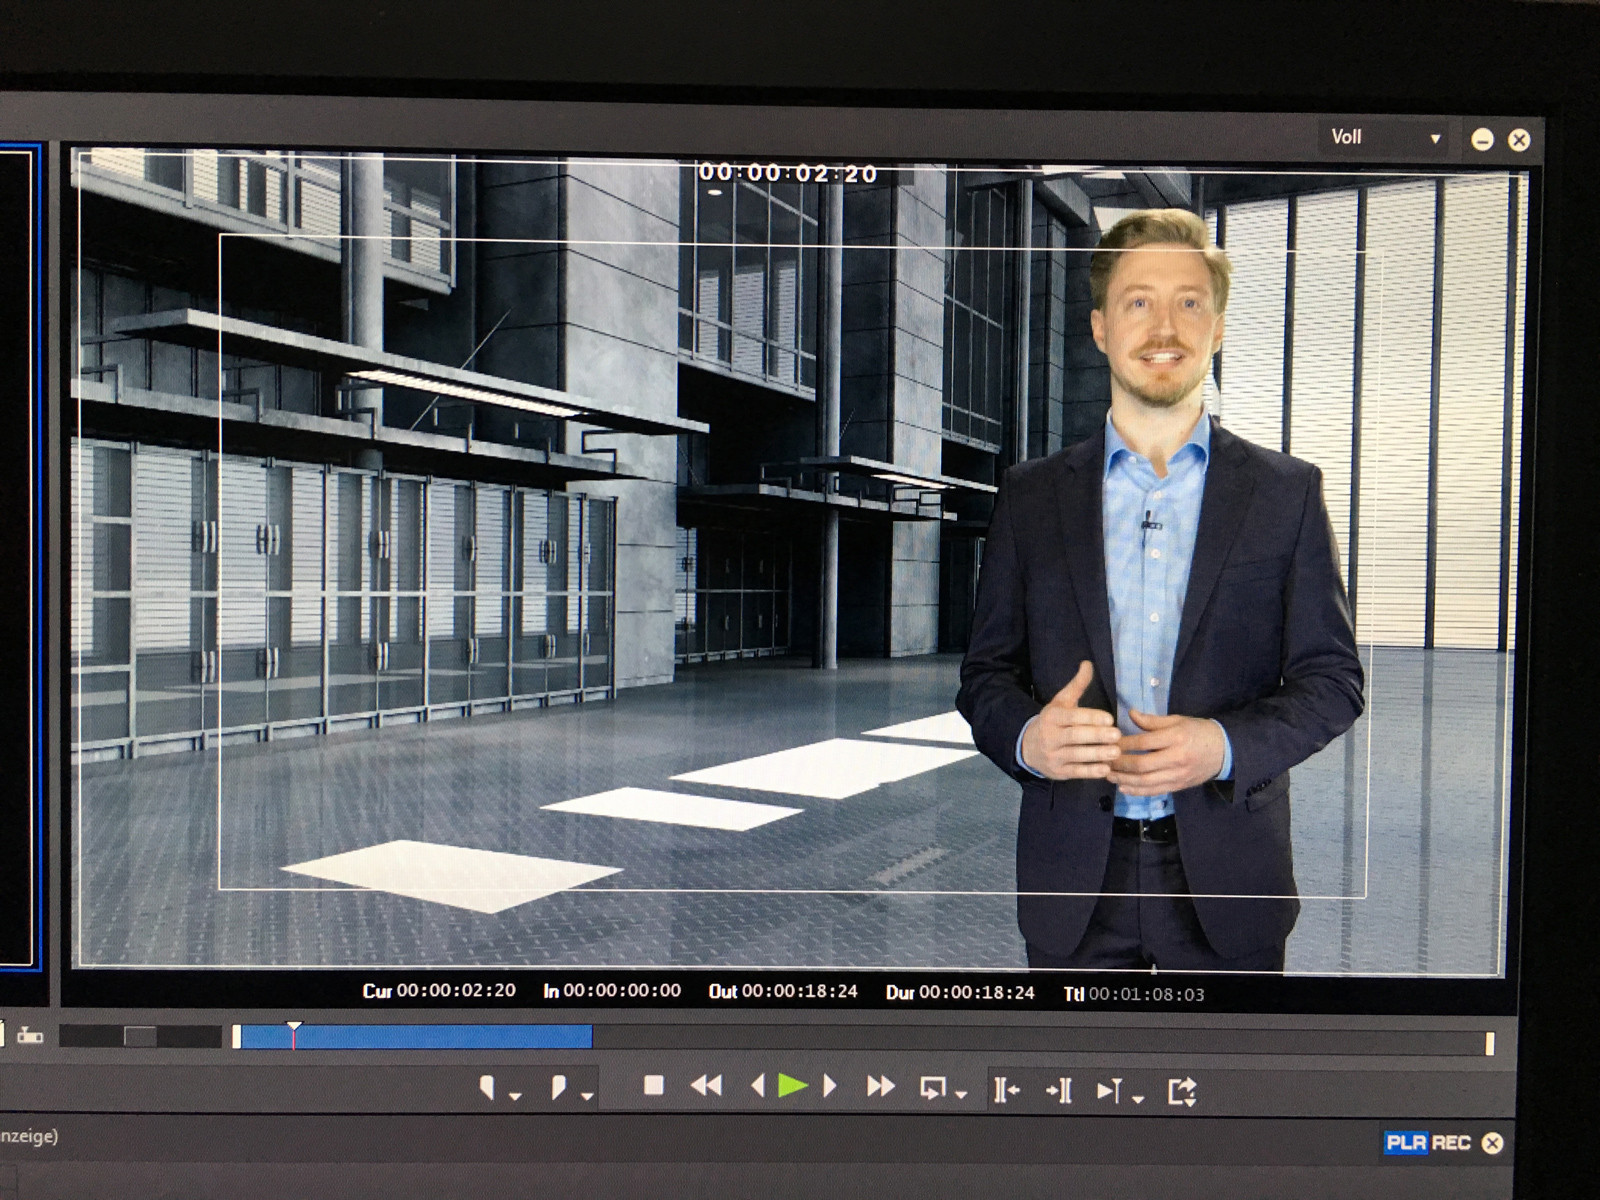Viewport: 1600px width, 1200px height.
Task: Click the Loop playback icon
Action: tap(932, 1088)
